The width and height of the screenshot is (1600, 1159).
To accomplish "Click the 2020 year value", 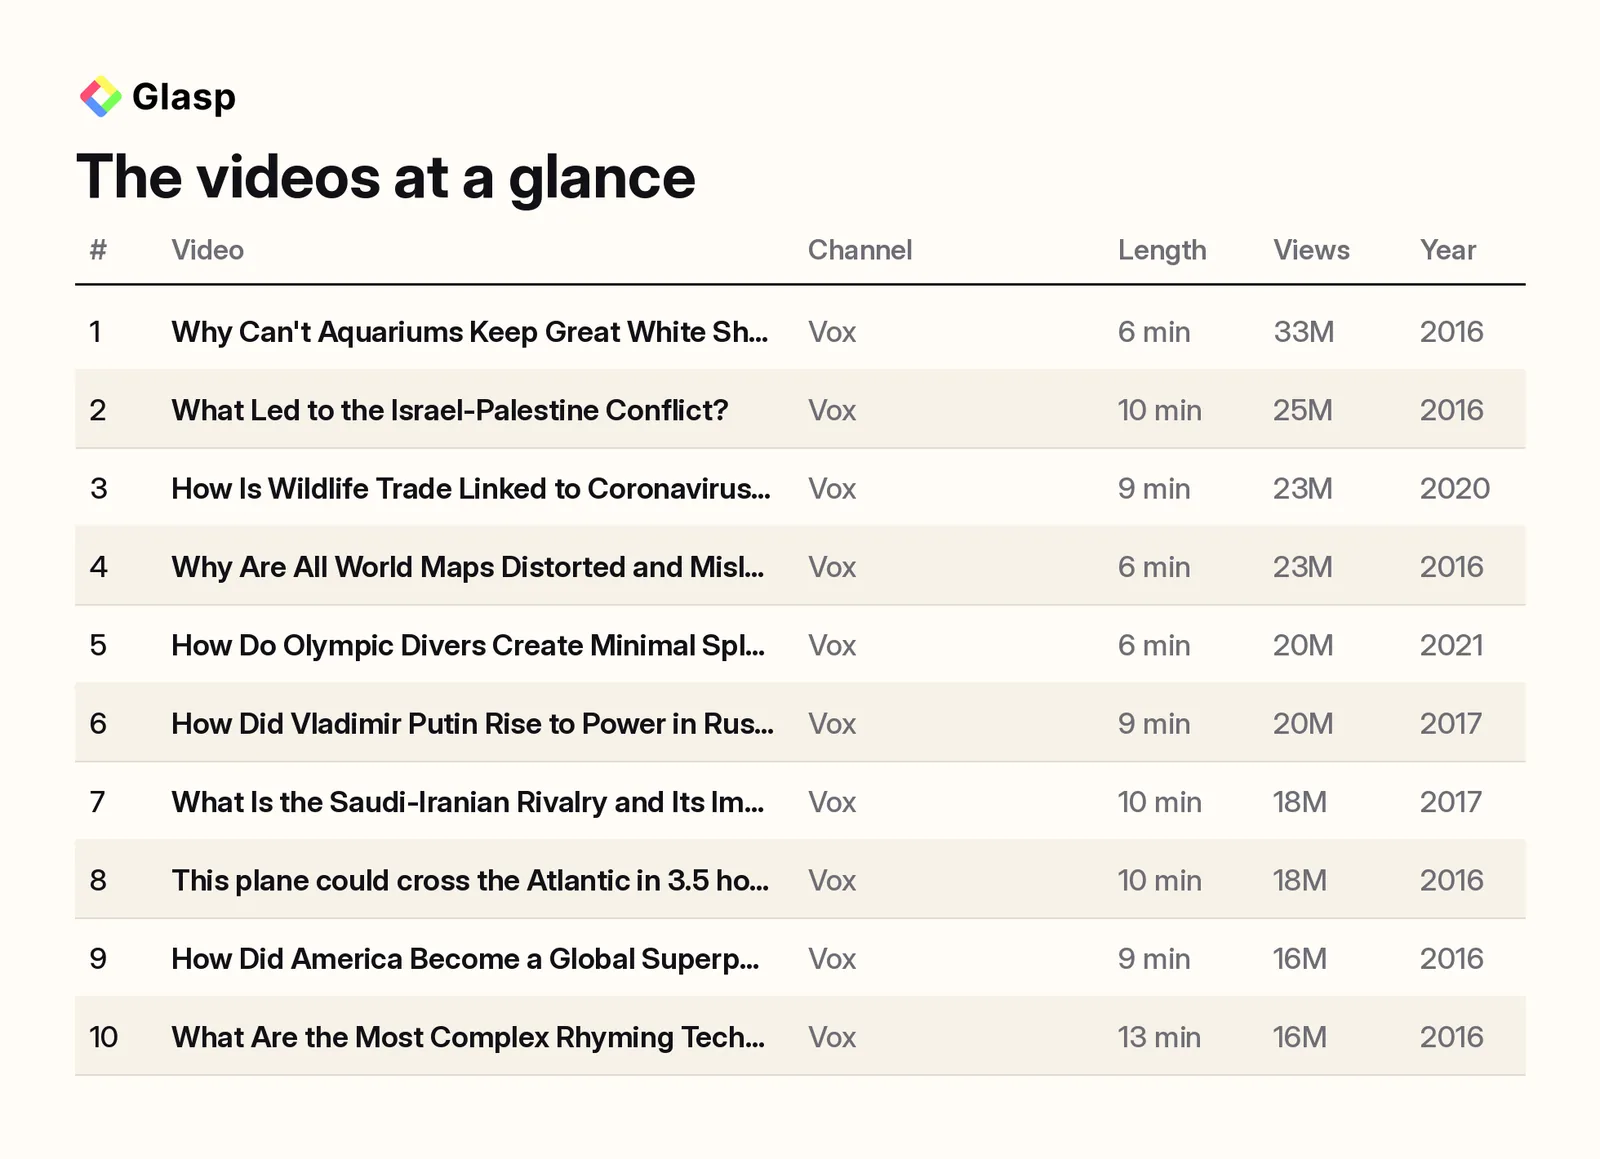I will tap(1455, 489).
